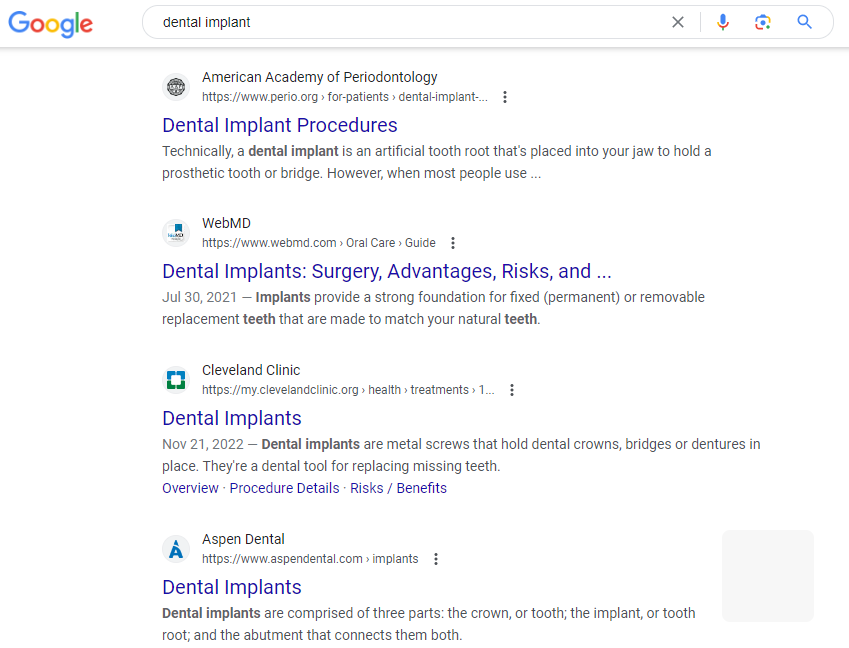Click the American Academy of Periodontology favicon
This screenshot has height=648, width=849.
[x=176, y=87]
